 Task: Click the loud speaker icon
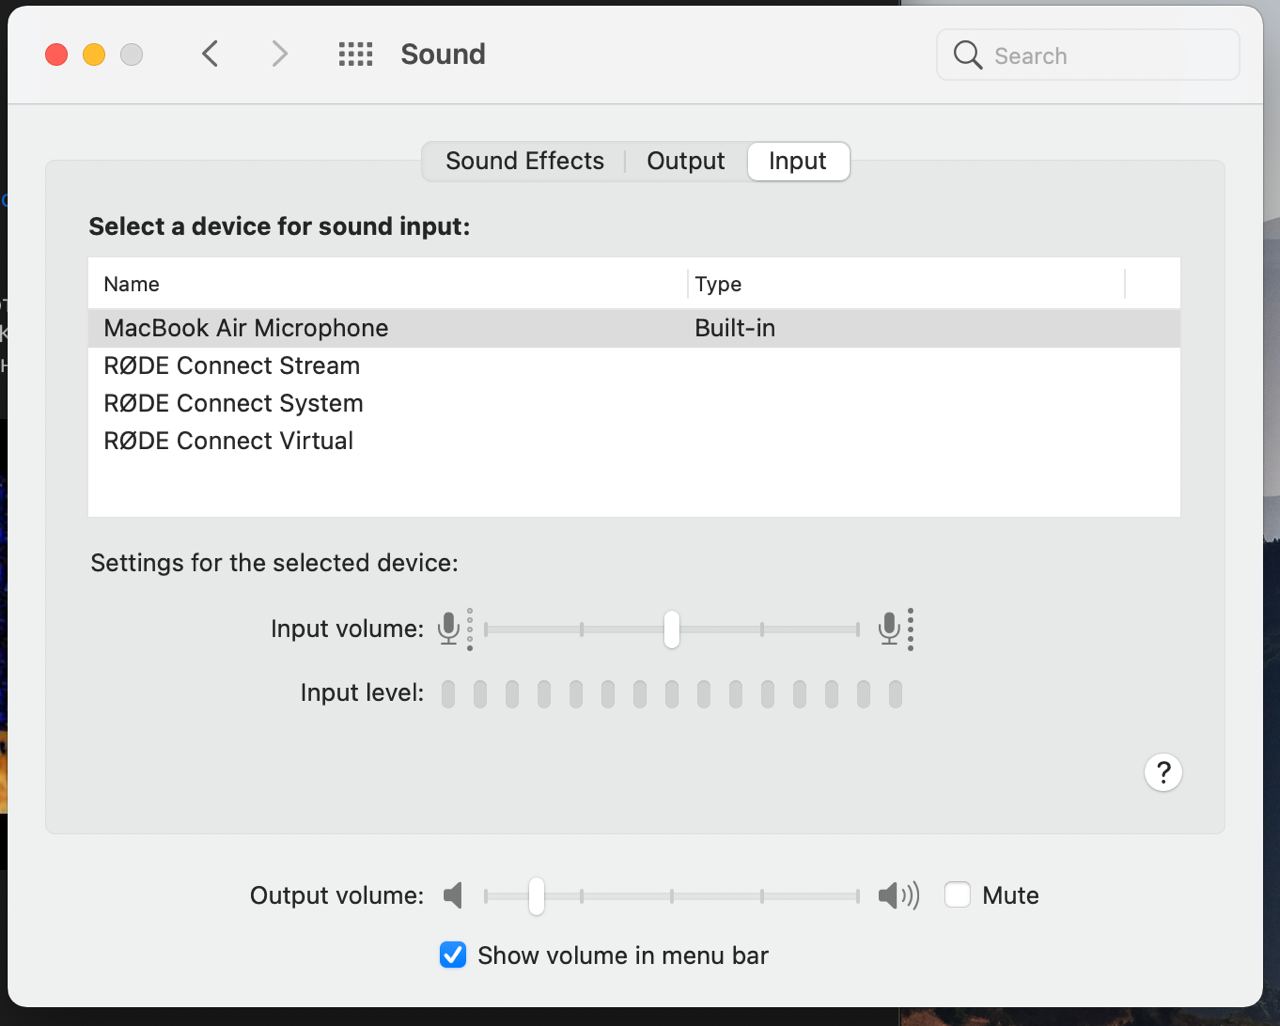(898, 895)
